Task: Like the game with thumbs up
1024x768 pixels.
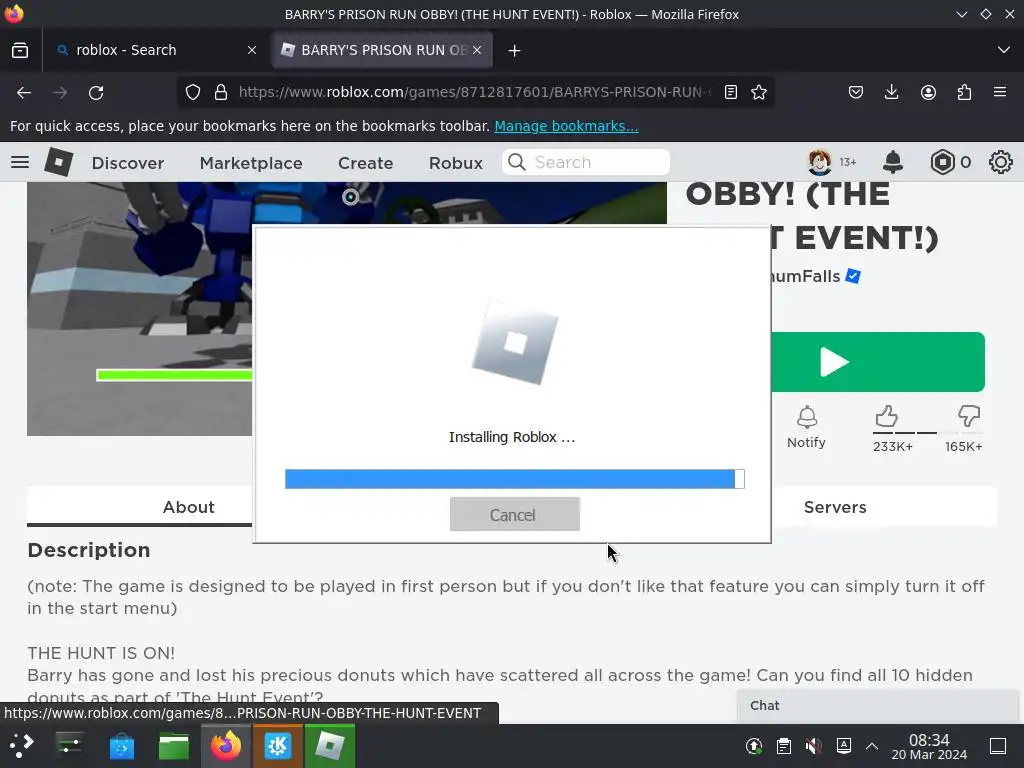Action: [x=887, y=416]
